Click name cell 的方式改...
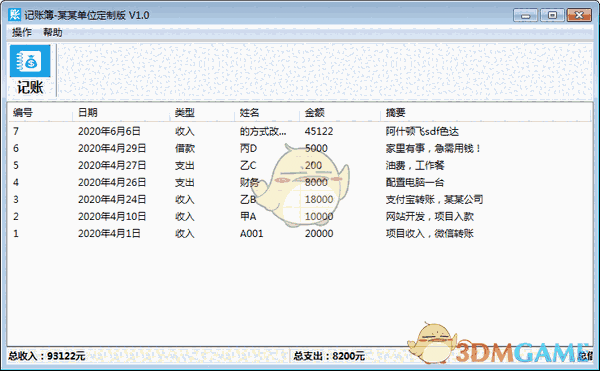This screenshot has width=600, height=371. pyautogui.click(x=263, y=131)
